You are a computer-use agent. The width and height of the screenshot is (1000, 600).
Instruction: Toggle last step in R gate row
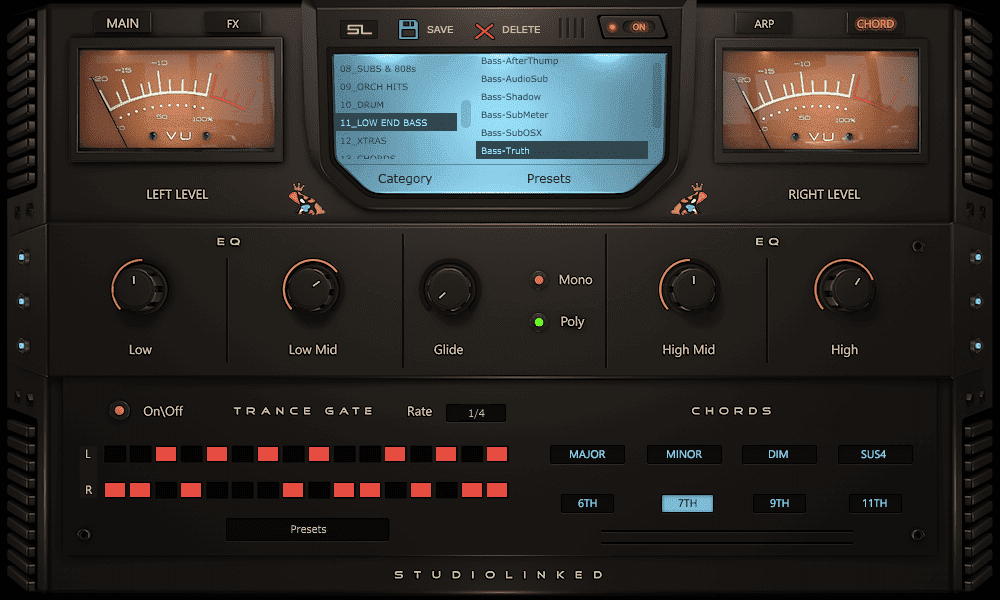(x=497, y=490)
